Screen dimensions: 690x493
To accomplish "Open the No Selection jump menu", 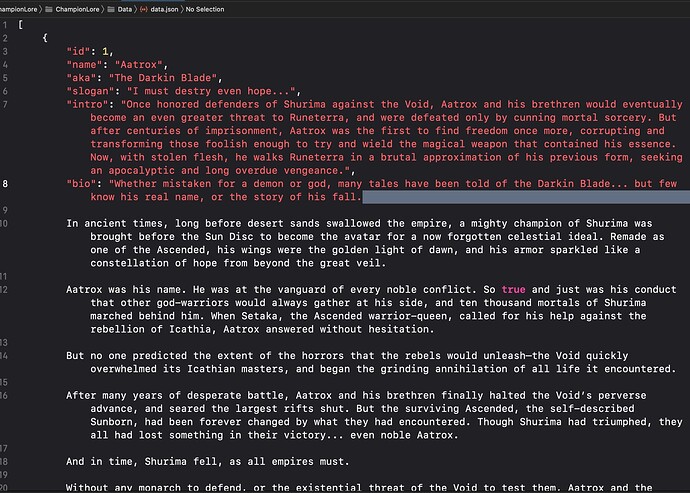I will pos(205,9).
